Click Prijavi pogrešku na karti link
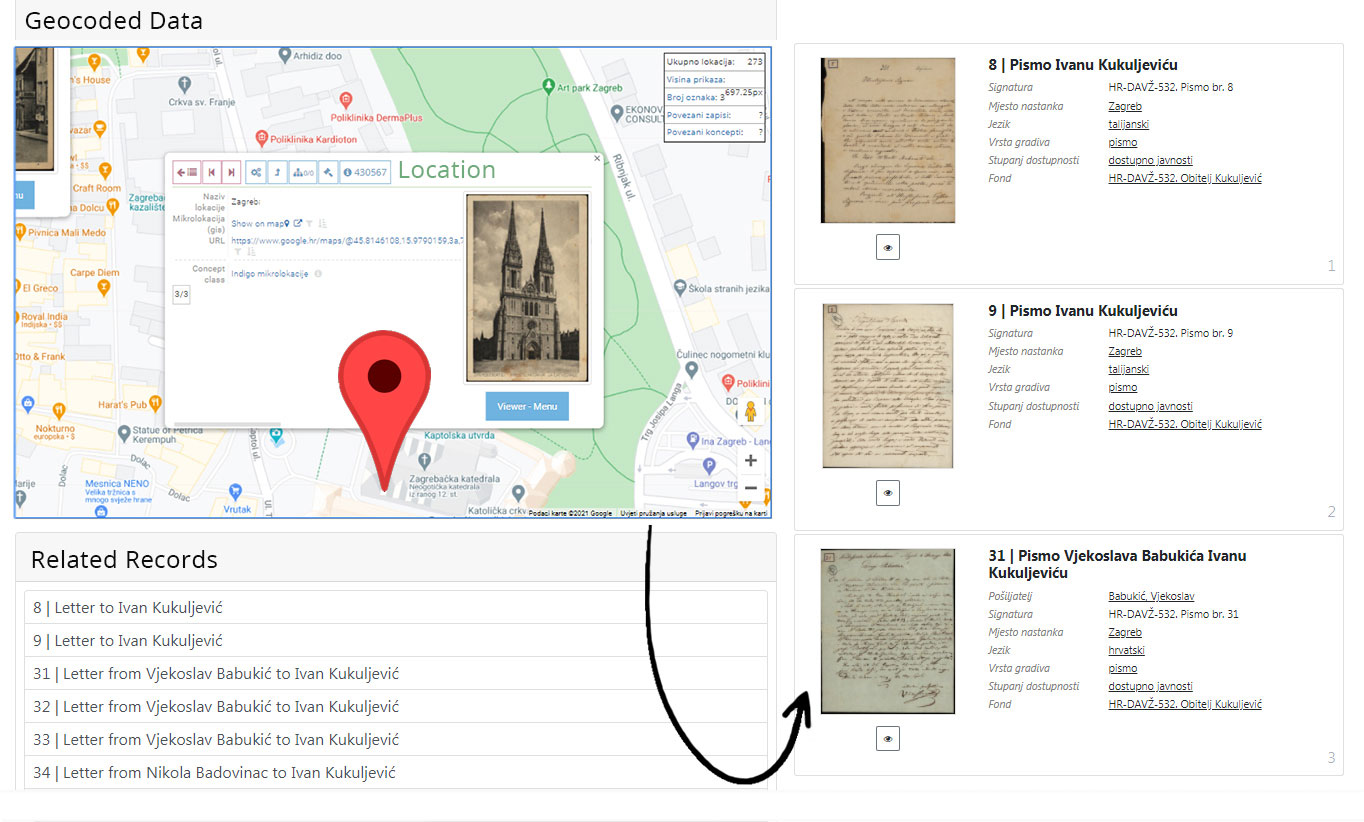1364x822 pixels. [729, 513]
